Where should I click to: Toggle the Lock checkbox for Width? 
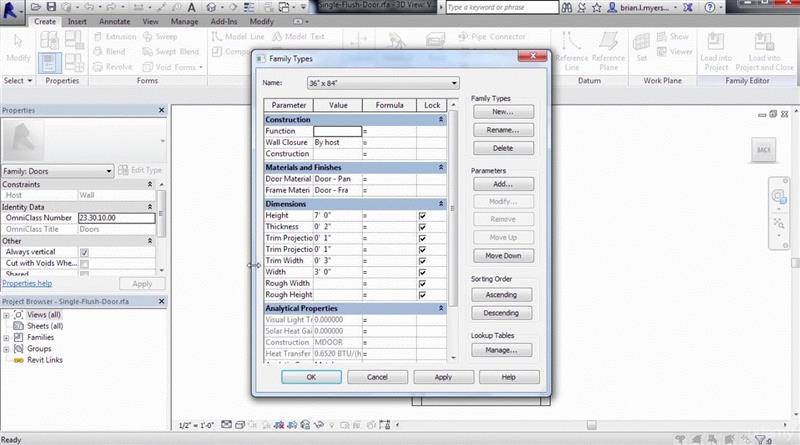coord(422,273)
